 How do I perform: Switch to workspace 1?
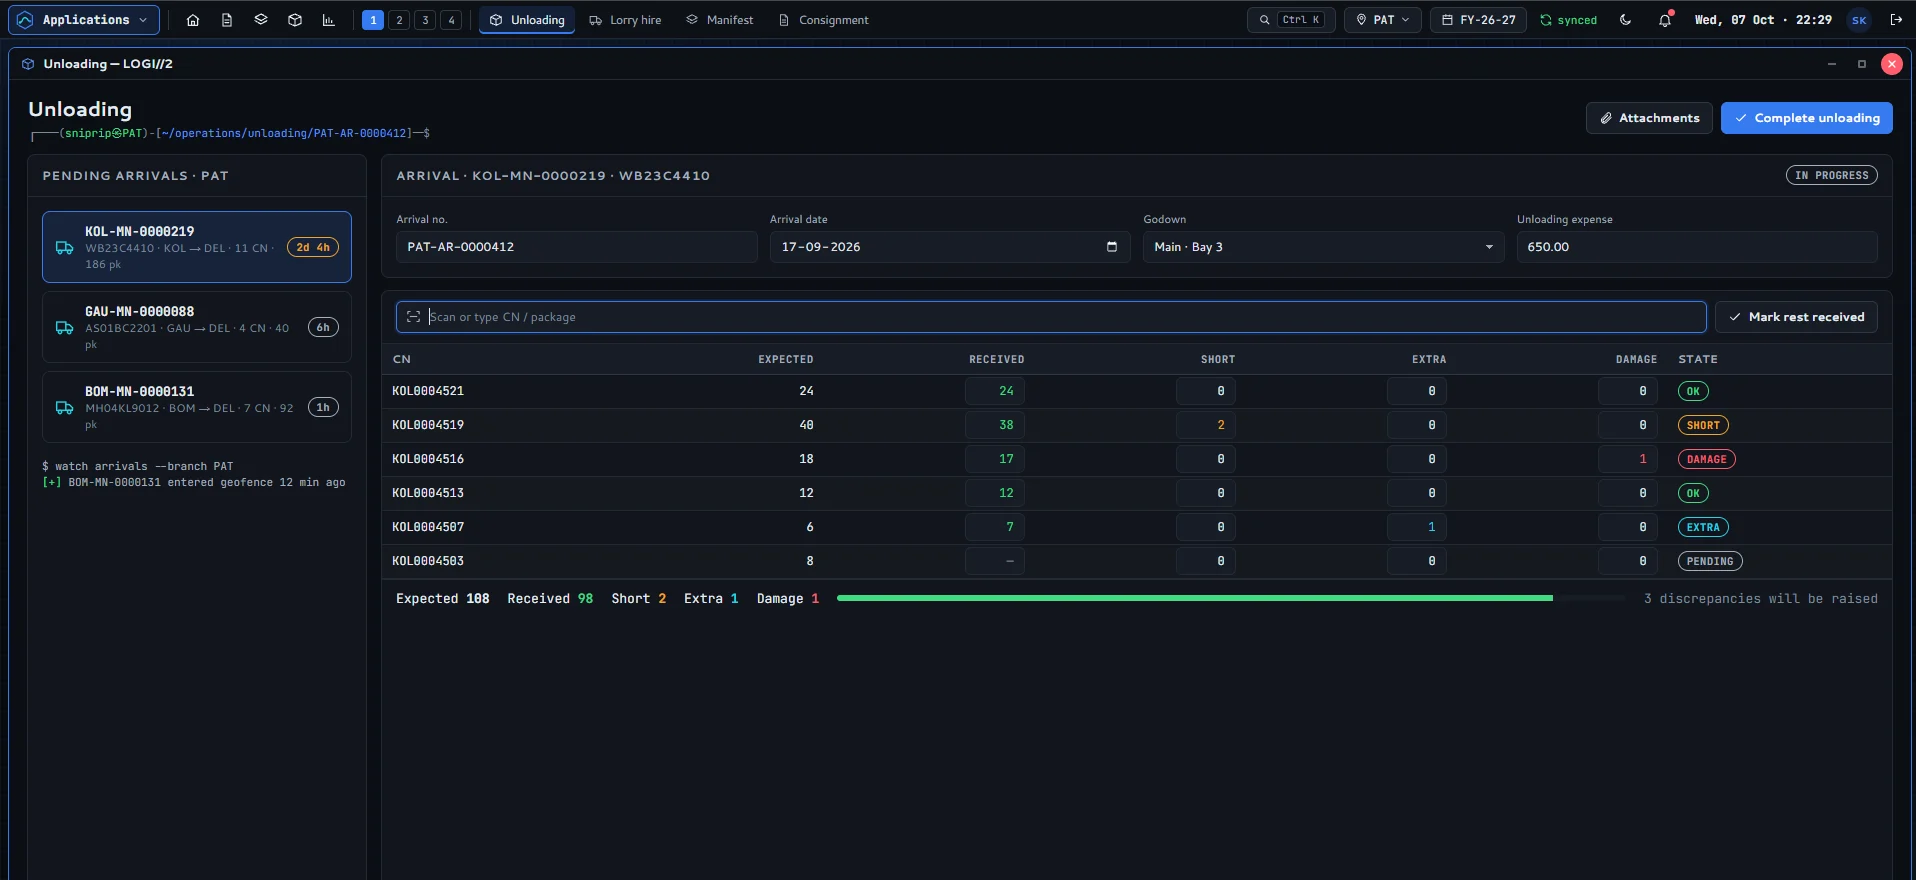[373, 20]
